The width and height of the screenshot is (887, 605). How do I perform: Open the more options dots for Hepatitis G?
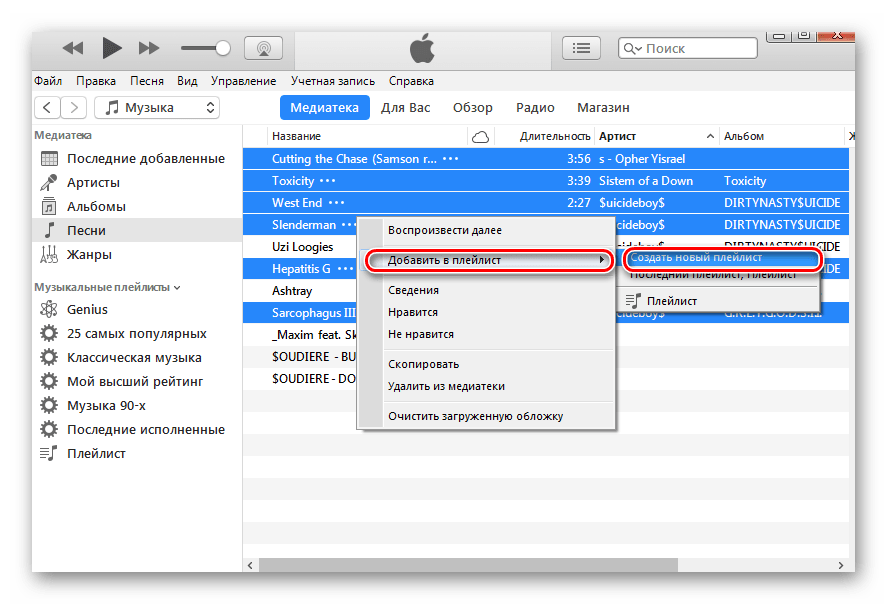pos(345,269)
